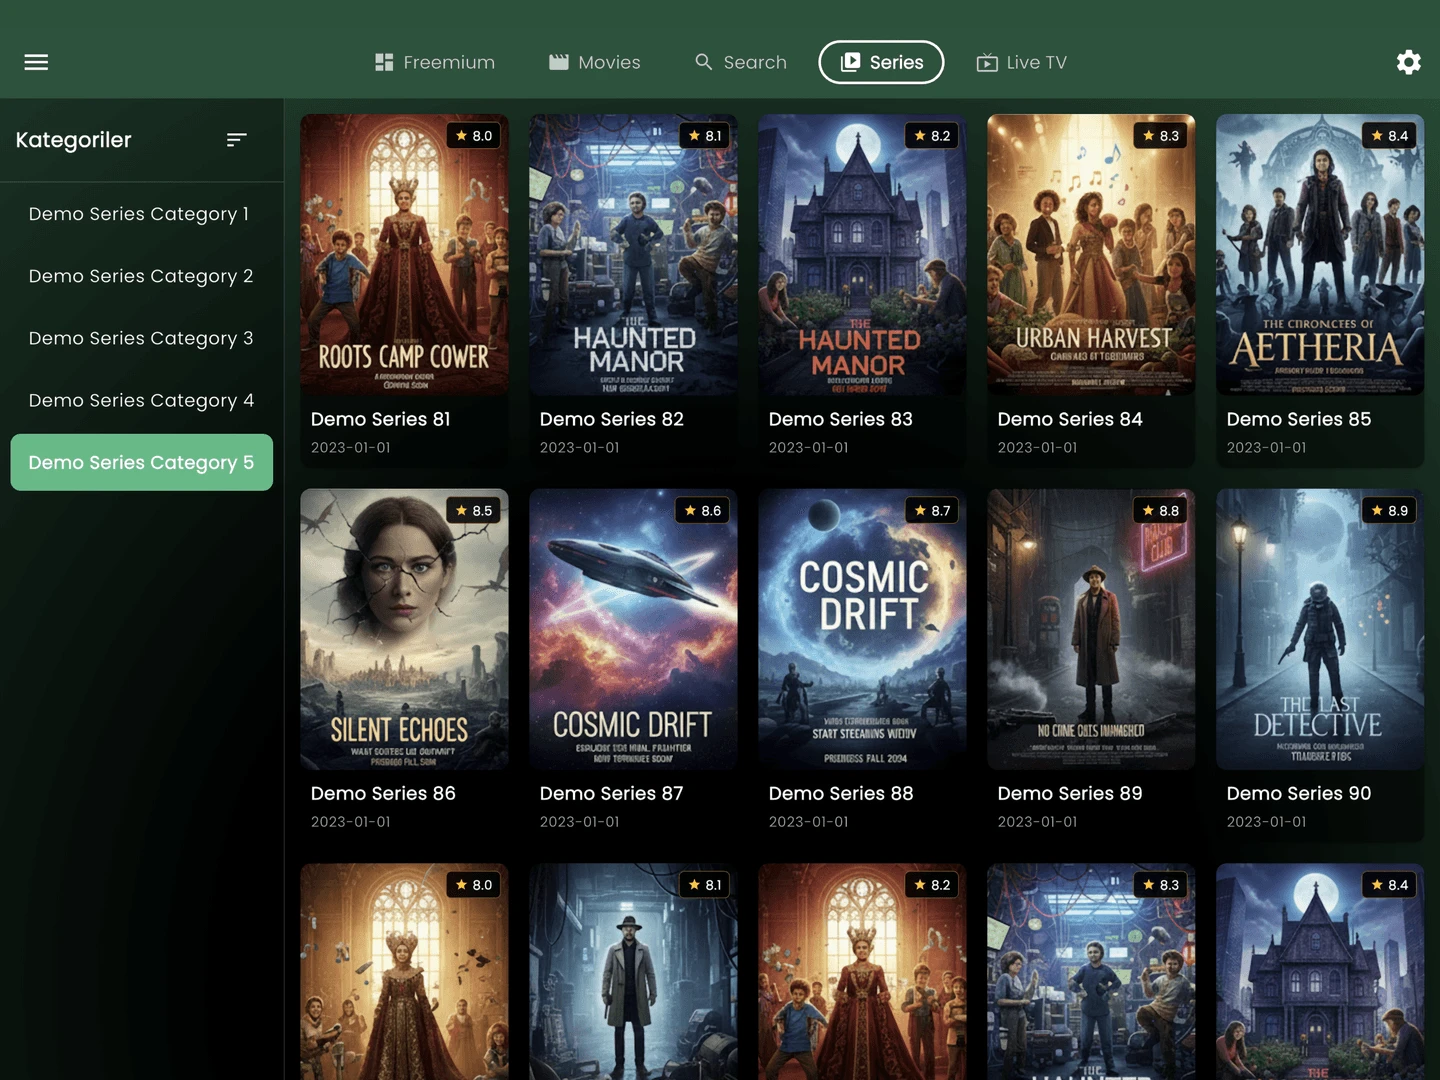
Task: Click the Search magnifier icon
Action: [x=704, y=62]
